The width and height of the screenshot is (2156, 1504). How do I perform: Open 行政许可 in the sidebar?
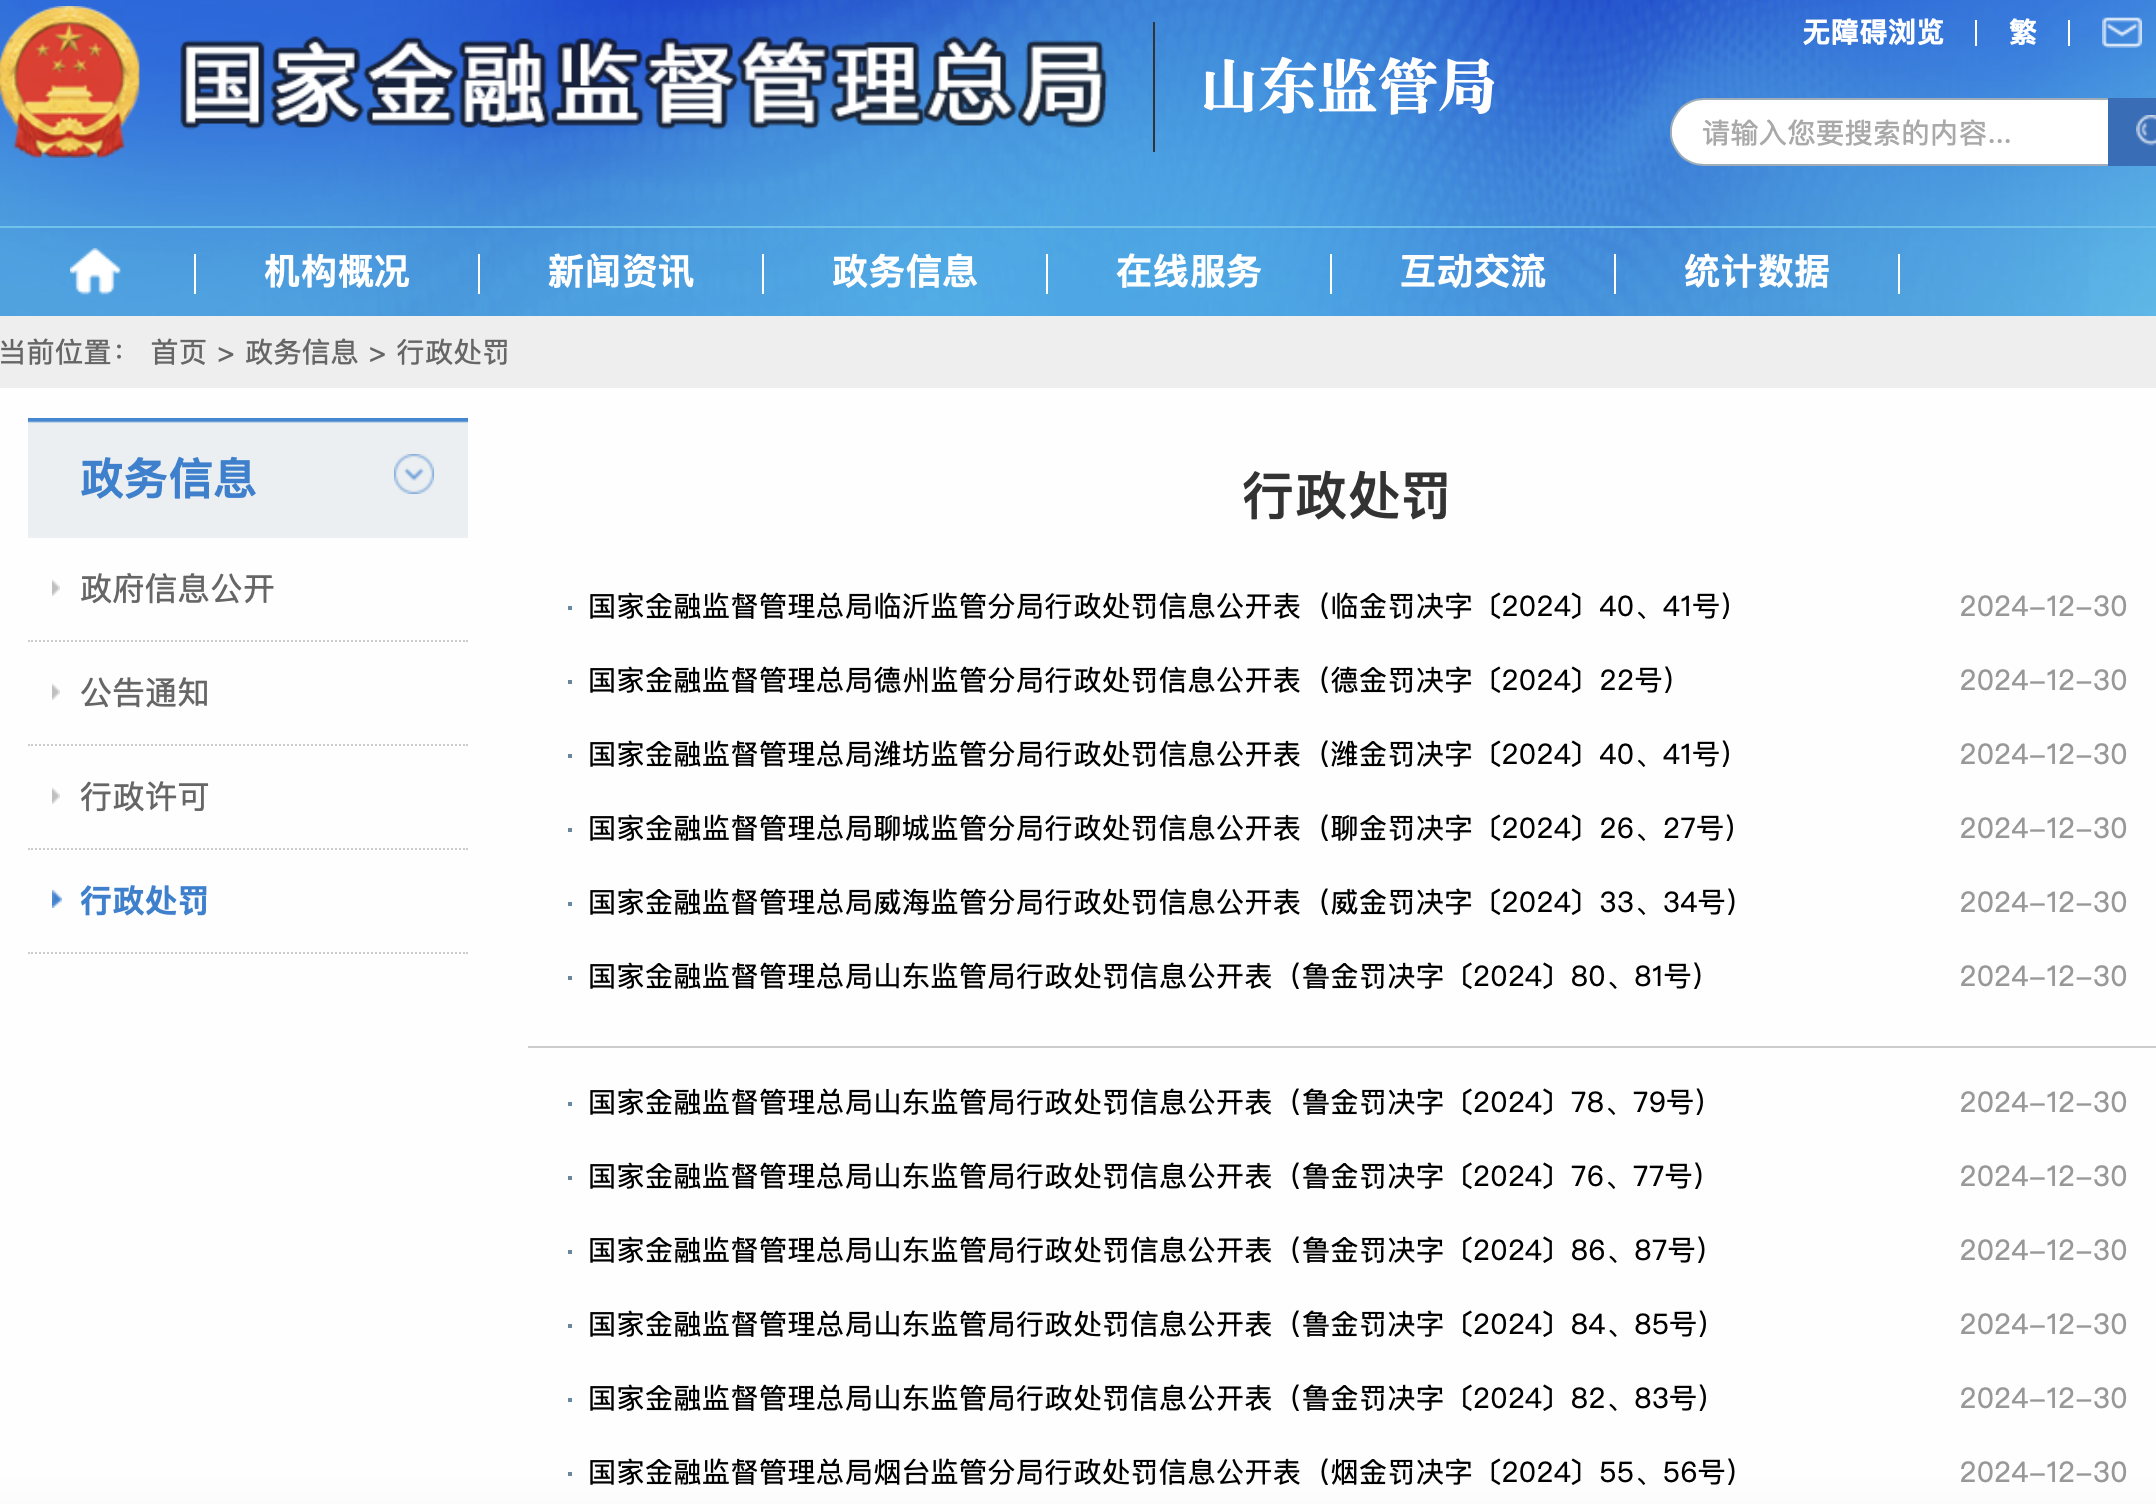pos(144,797)
